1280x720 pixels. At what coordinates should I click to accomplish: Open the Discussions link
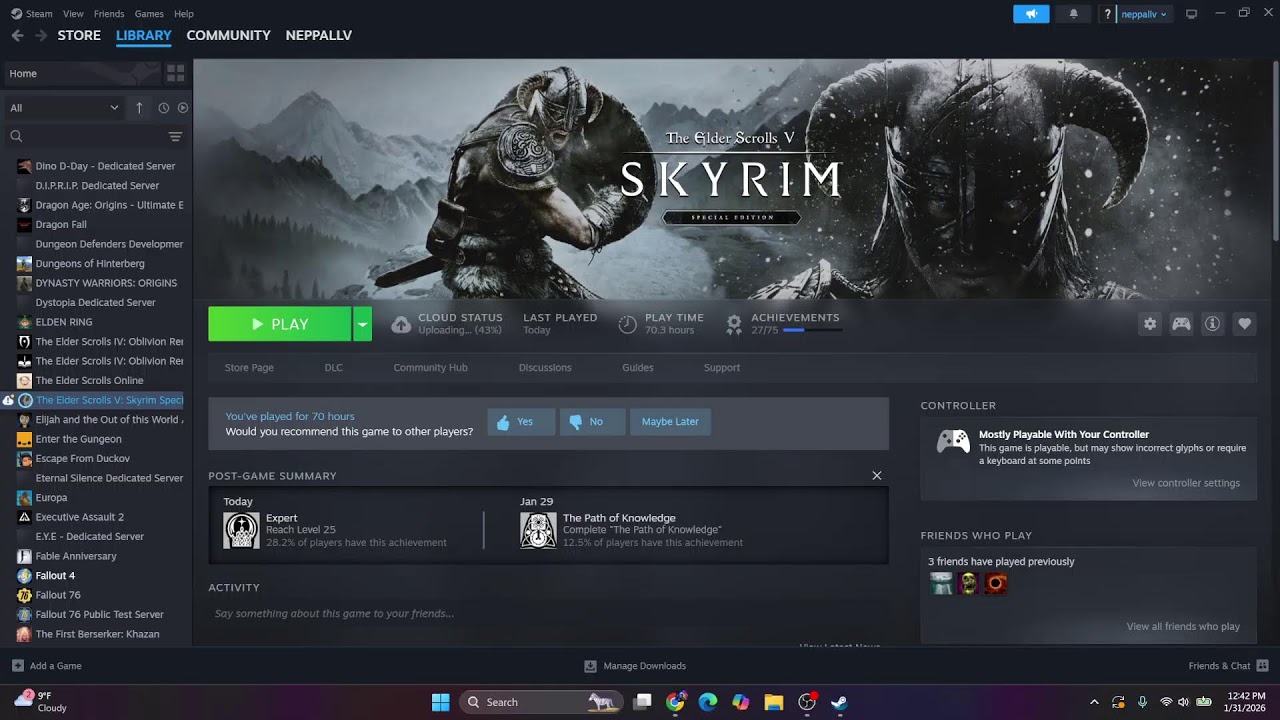coord(545,367)
